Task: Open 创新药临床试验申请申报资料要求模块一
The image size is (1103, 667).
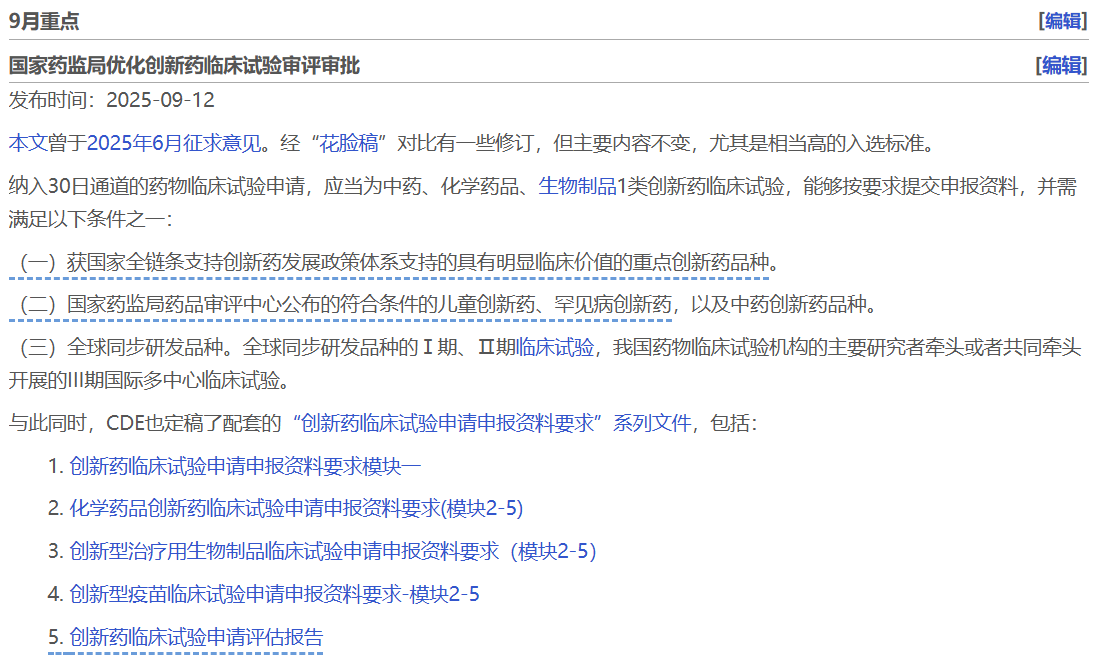Action: 245,466
